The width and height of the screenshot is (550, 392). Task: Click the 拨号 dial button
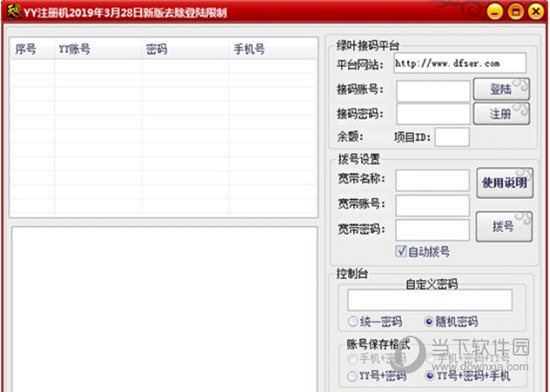tap(504, 227)
